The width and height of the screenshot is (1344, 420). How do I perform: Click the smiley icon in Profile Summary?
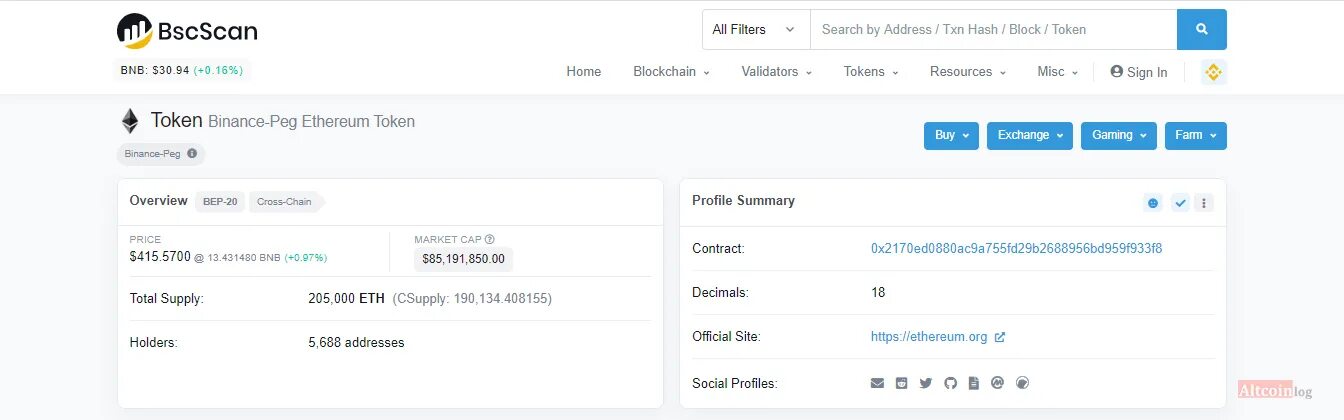(1153, 203)
